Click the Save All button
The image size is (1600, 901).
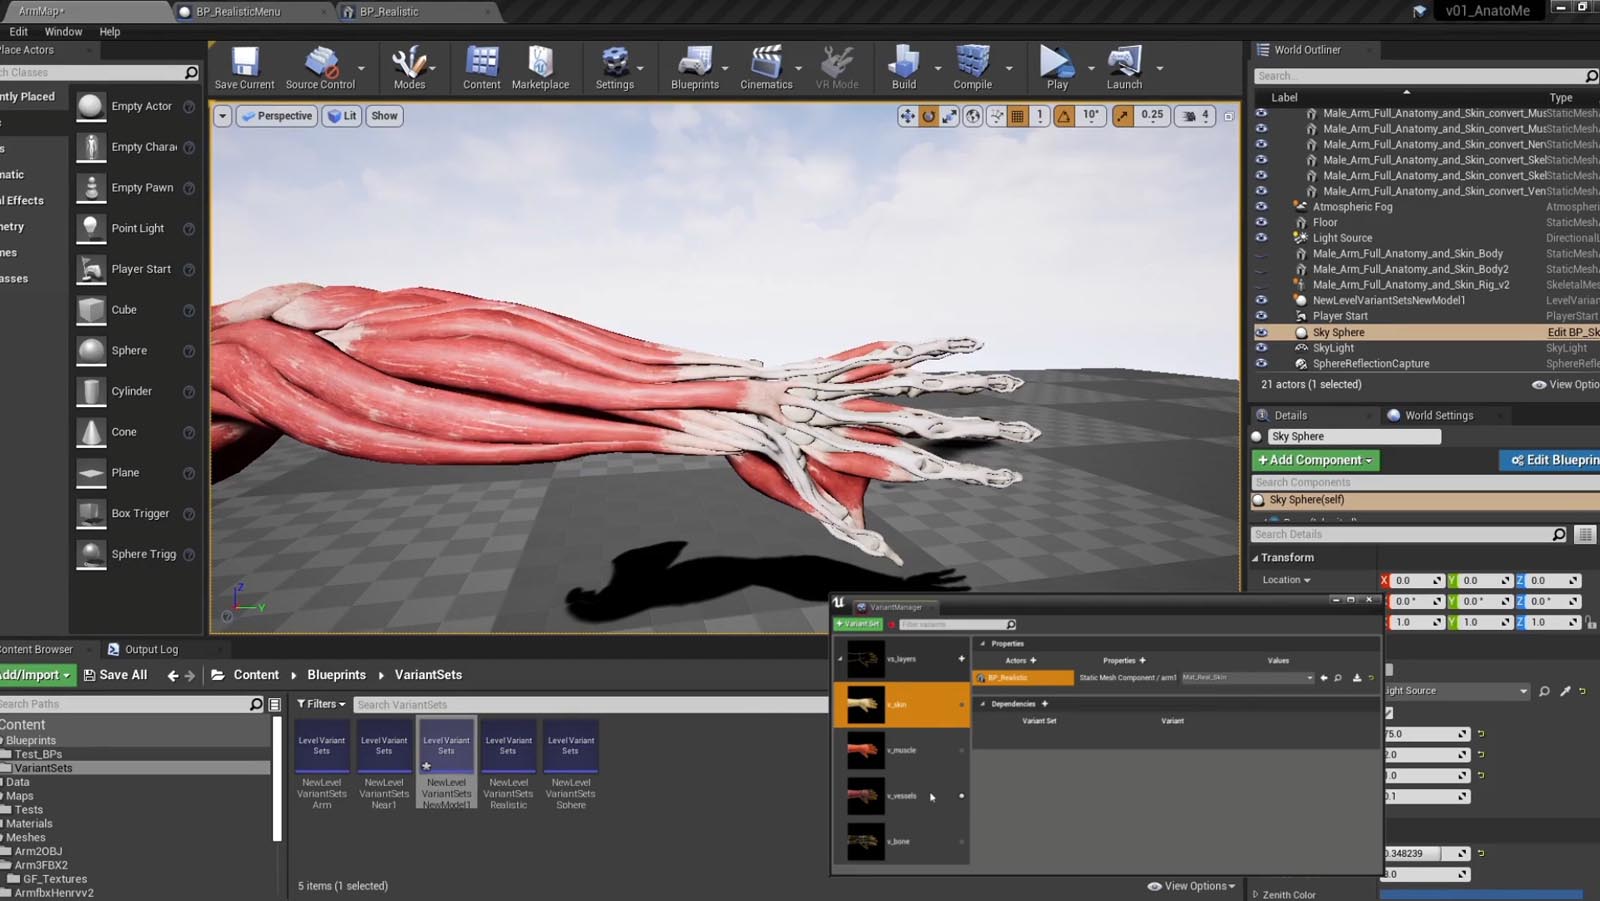click(115, 675)
